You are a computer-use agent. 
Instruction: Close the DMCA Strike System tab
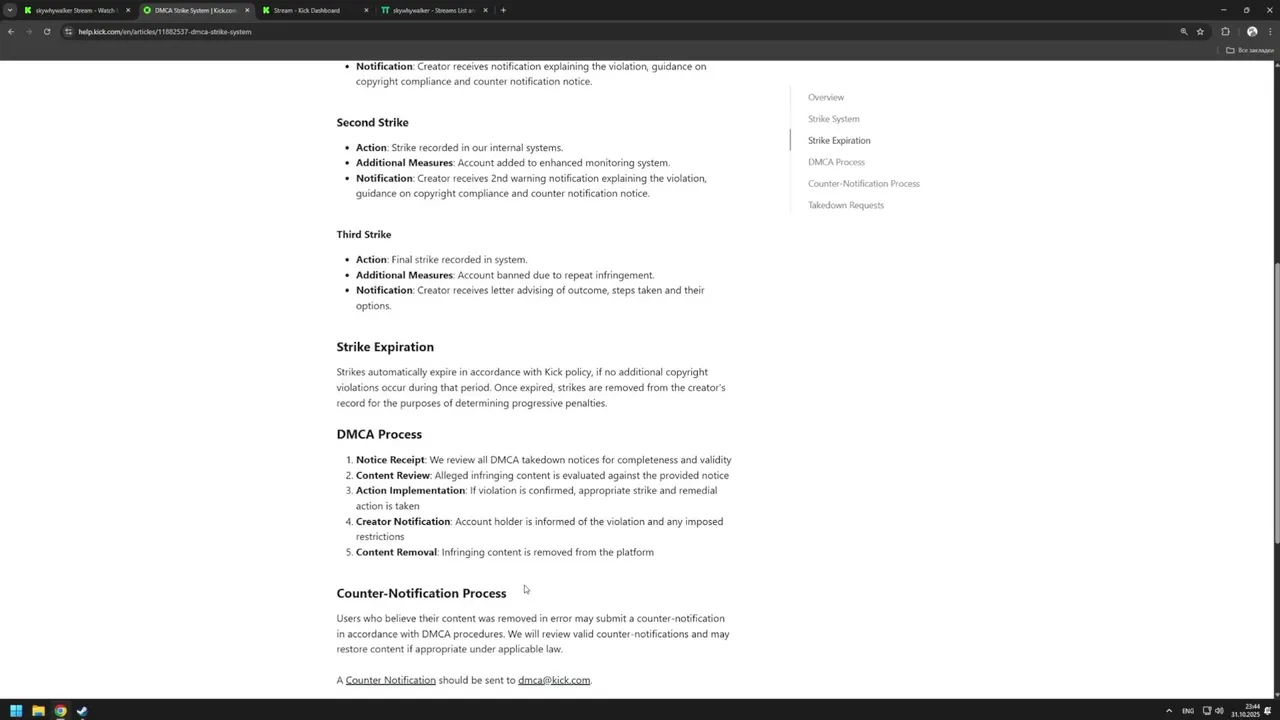click(247, 10)
